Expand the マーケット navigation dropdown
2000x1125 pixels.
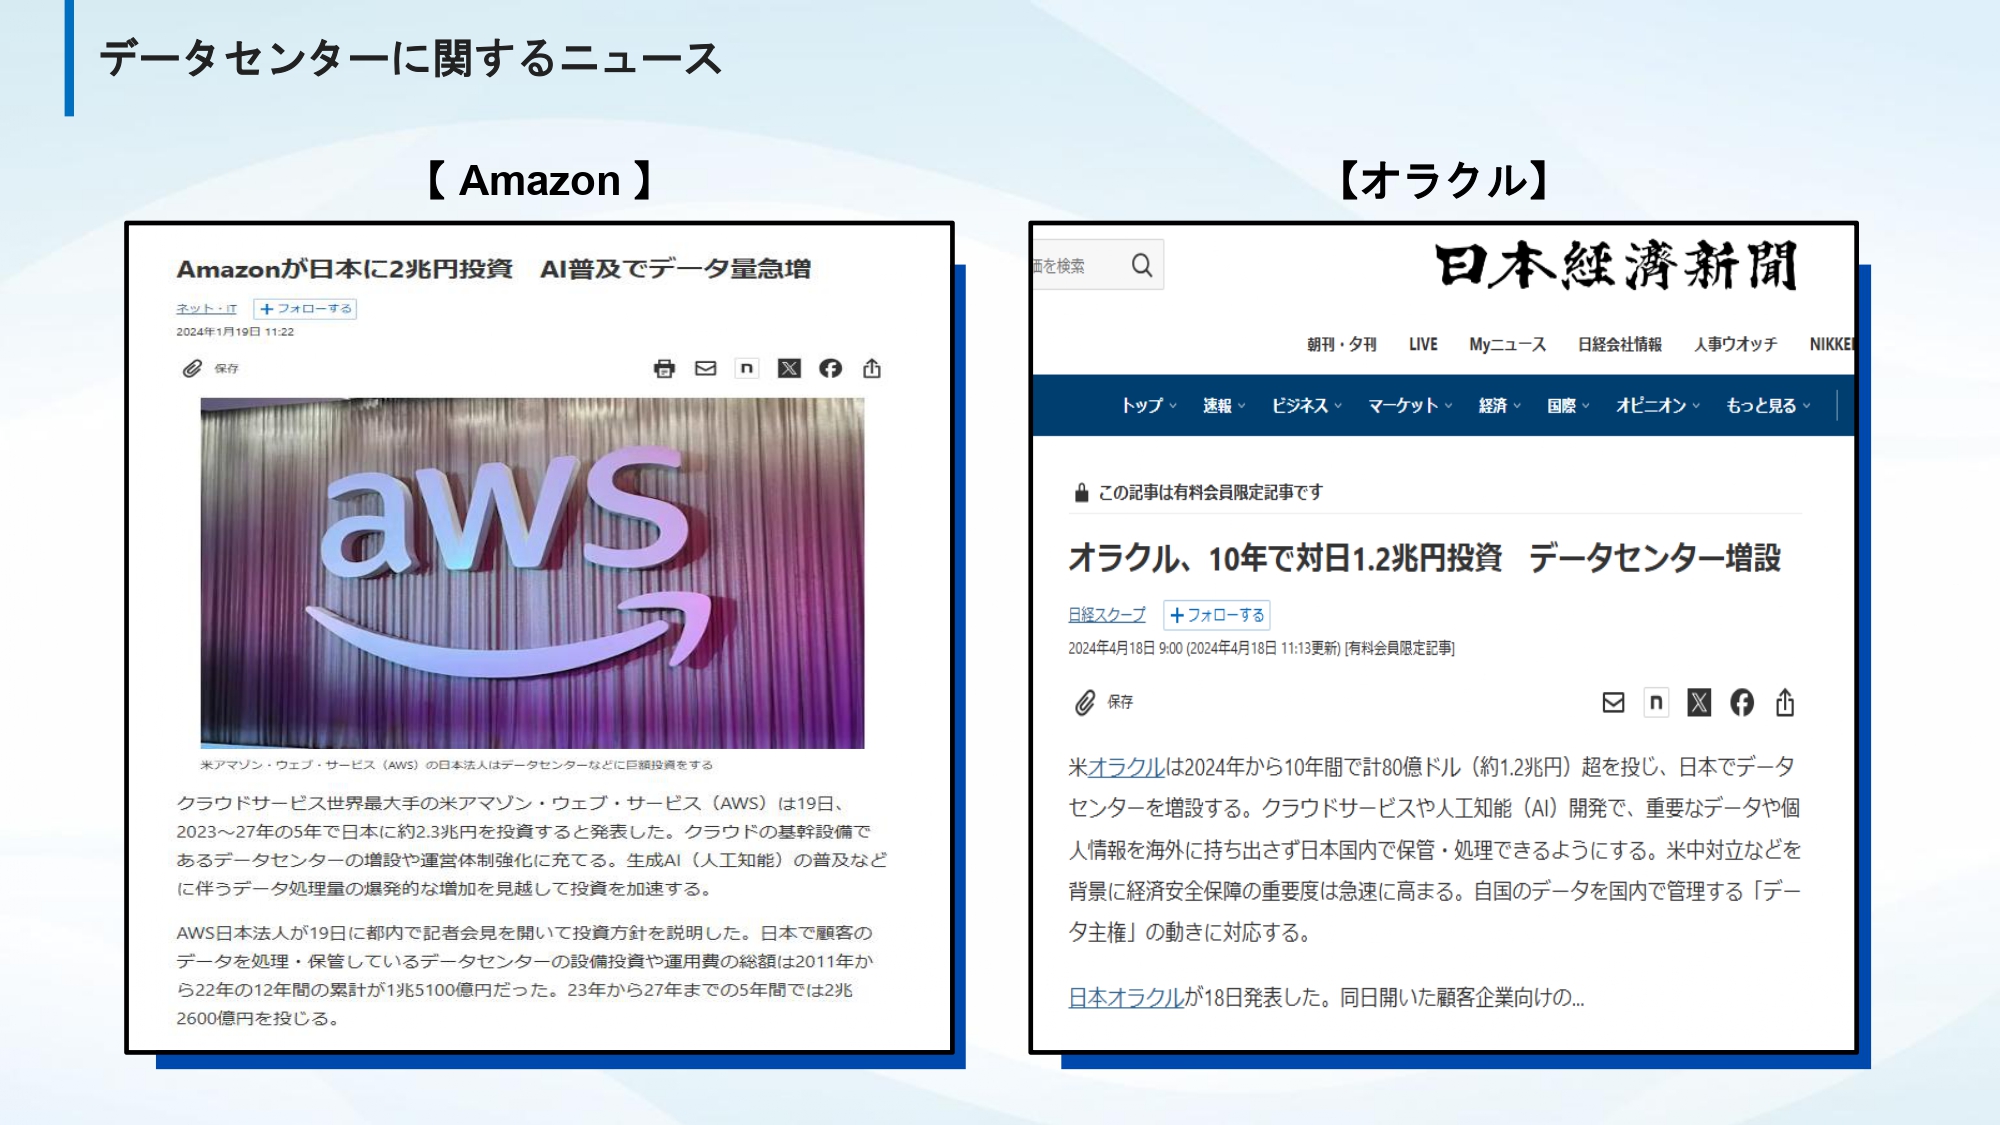[x=1410, y=405]
